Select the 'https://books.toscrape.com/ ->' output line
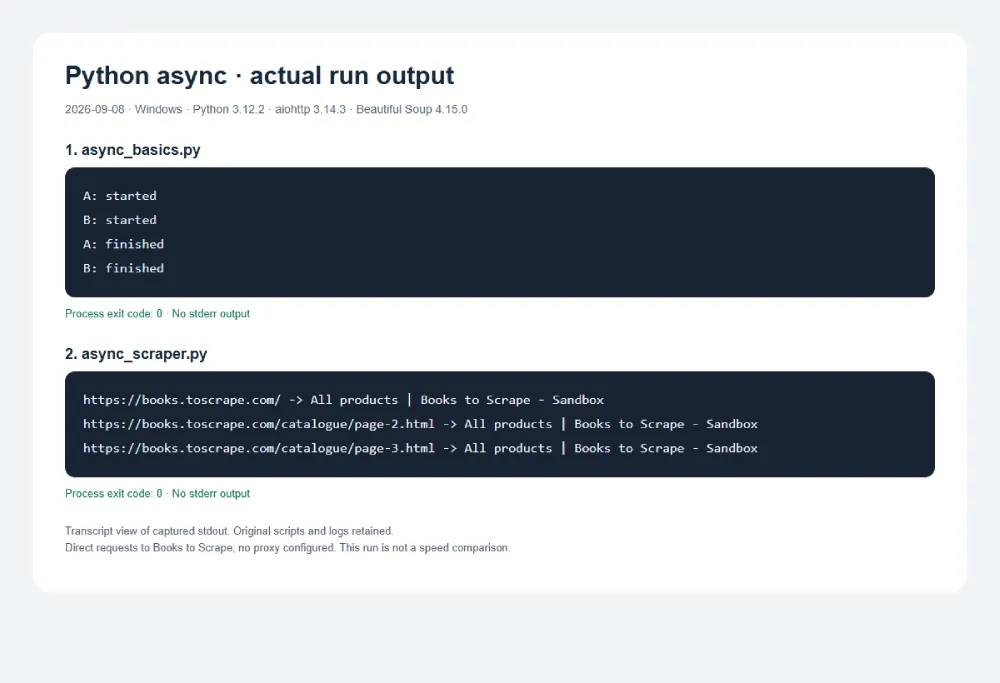The image size is (1000, 683). (343, 400)
